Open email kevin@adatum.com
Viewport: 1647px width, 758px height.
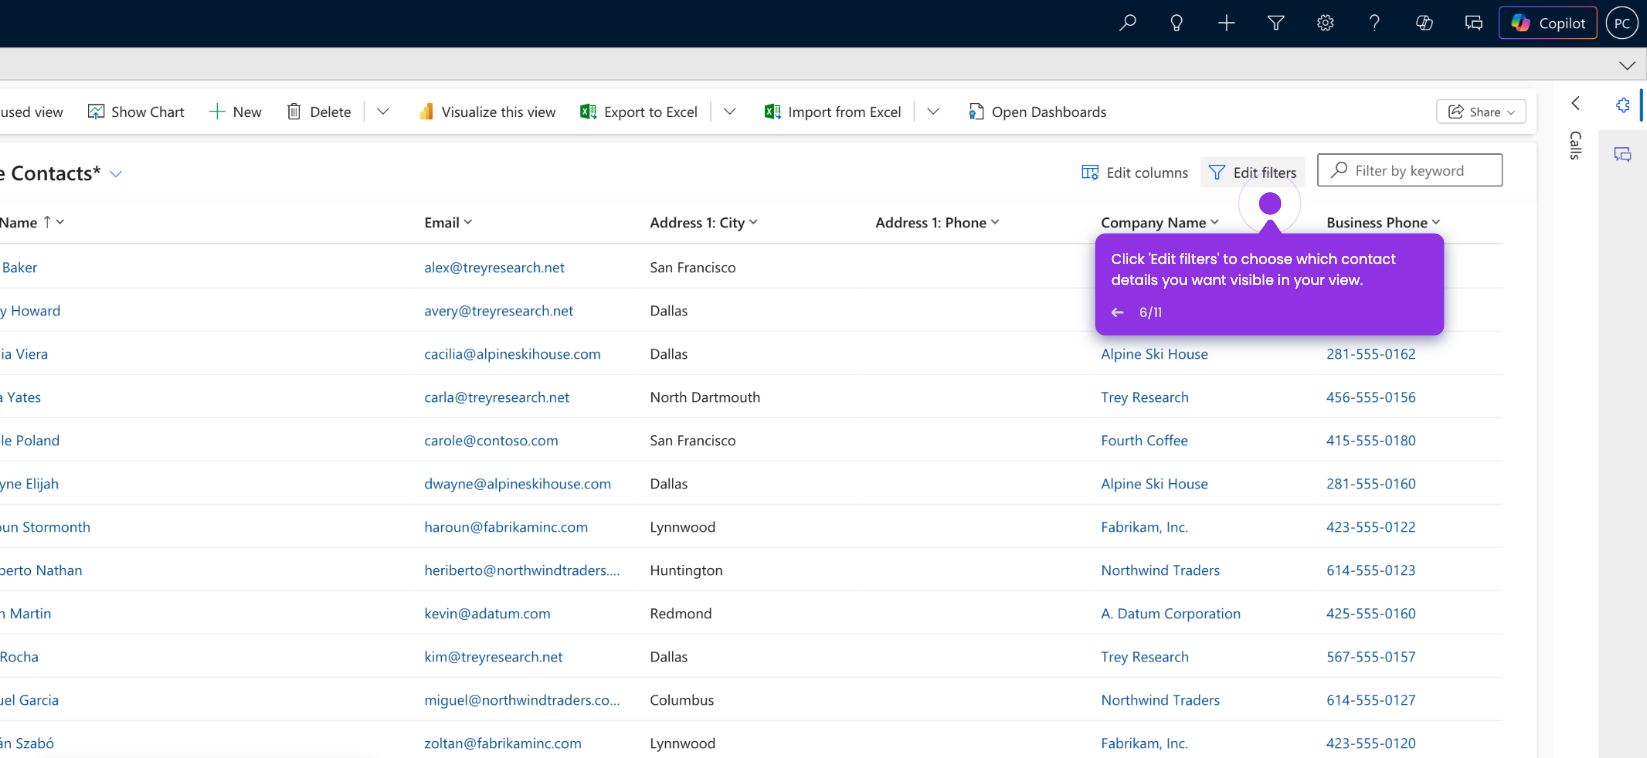487,614
